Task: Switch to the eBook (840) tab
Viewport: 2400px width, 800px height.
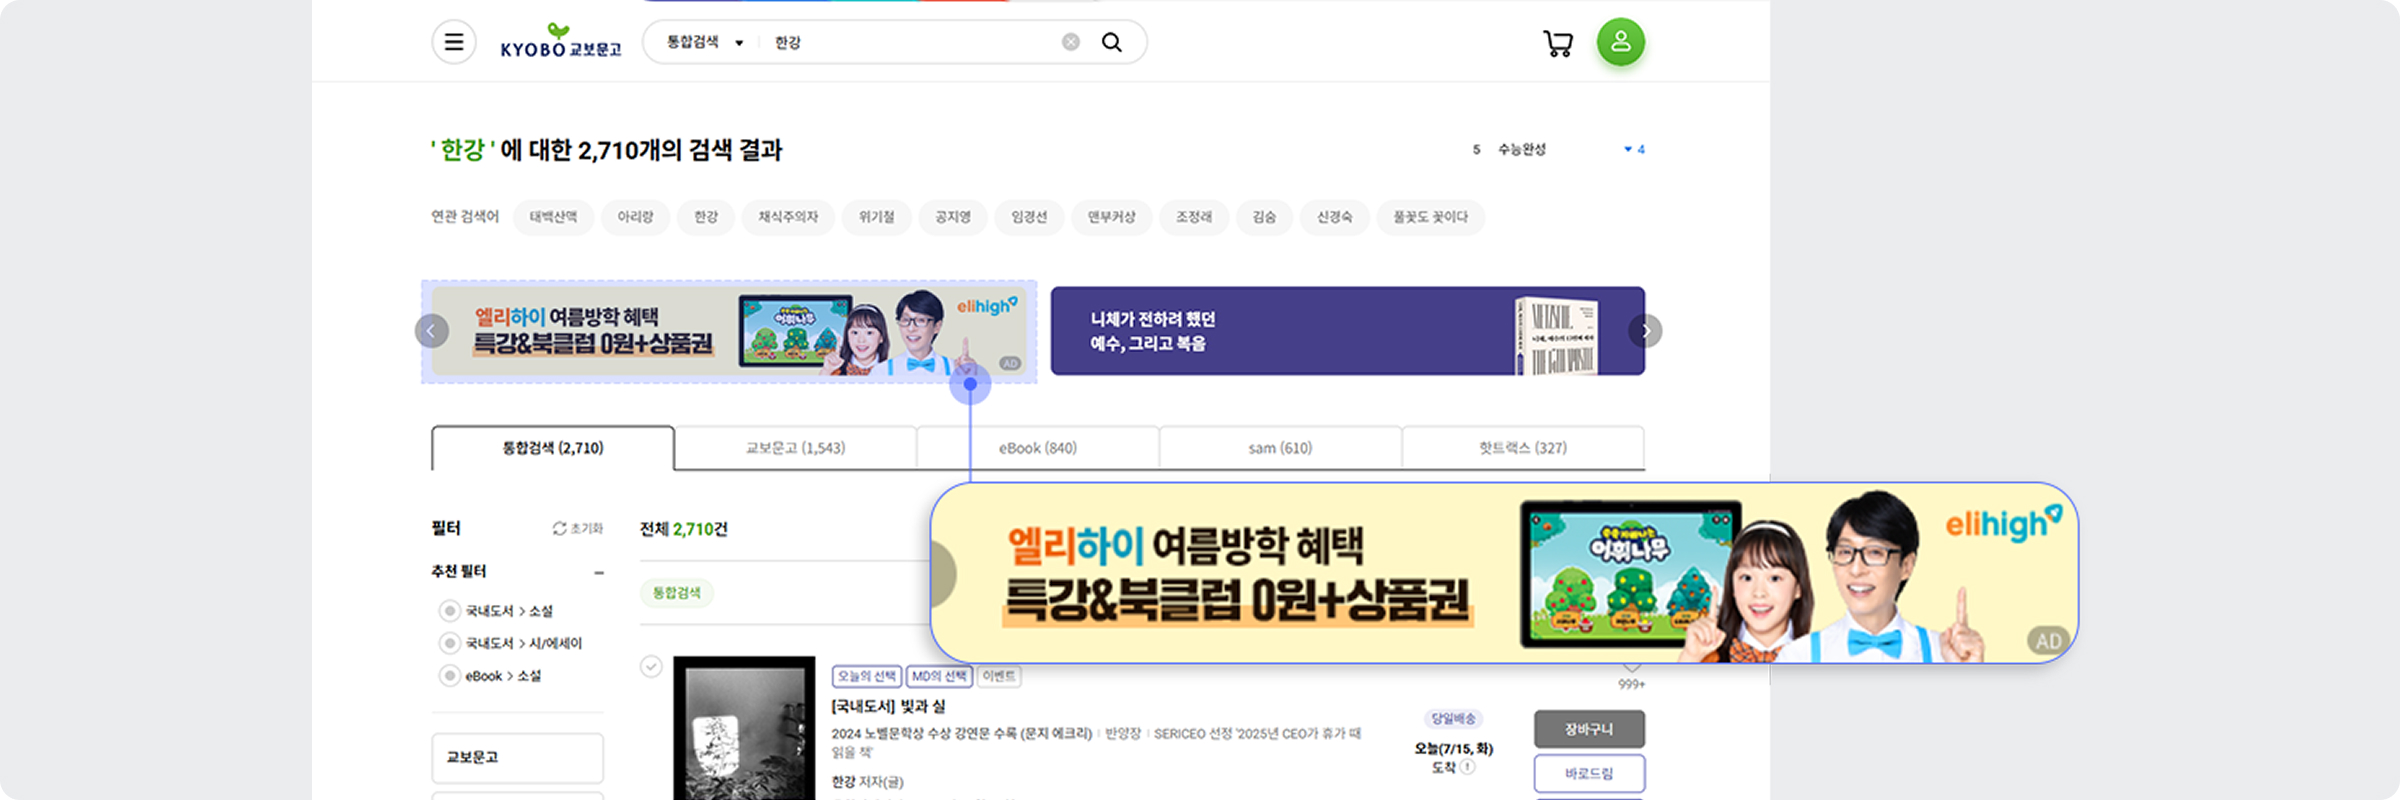Action: [x=1038, y=448]
